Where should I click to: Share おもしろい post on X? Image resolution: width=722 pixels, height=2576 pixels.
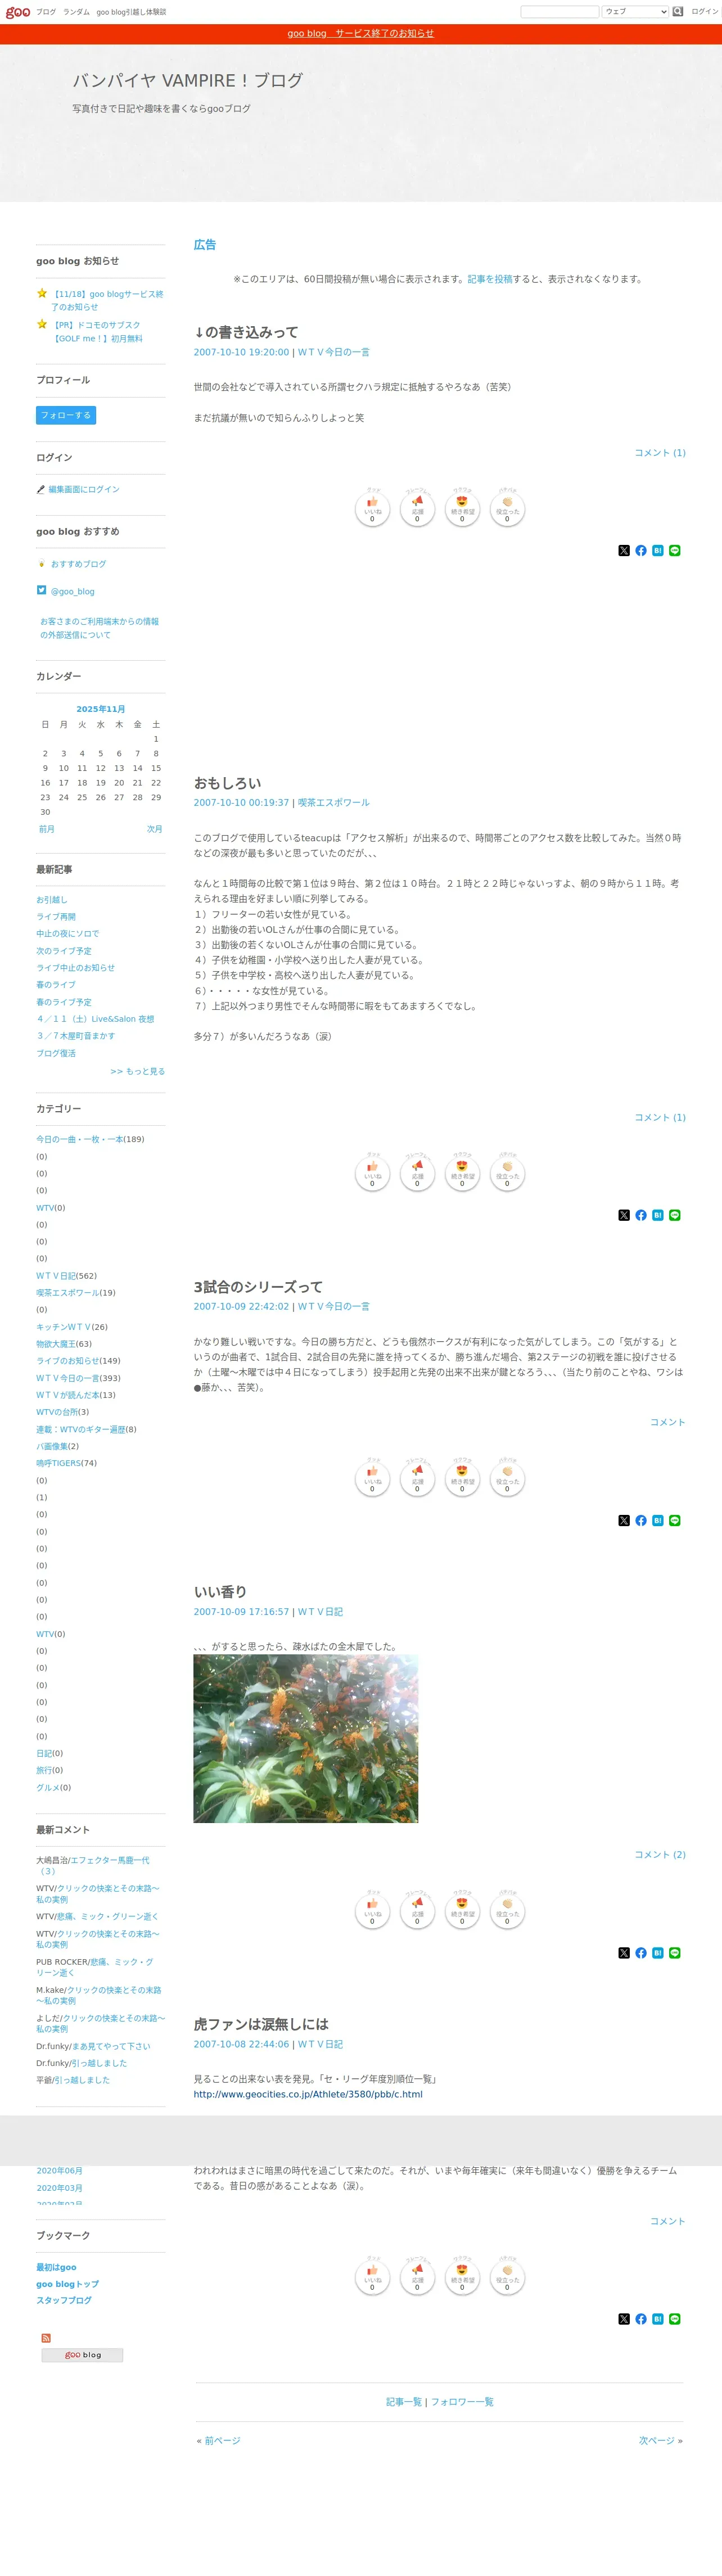pos(624,1215)
